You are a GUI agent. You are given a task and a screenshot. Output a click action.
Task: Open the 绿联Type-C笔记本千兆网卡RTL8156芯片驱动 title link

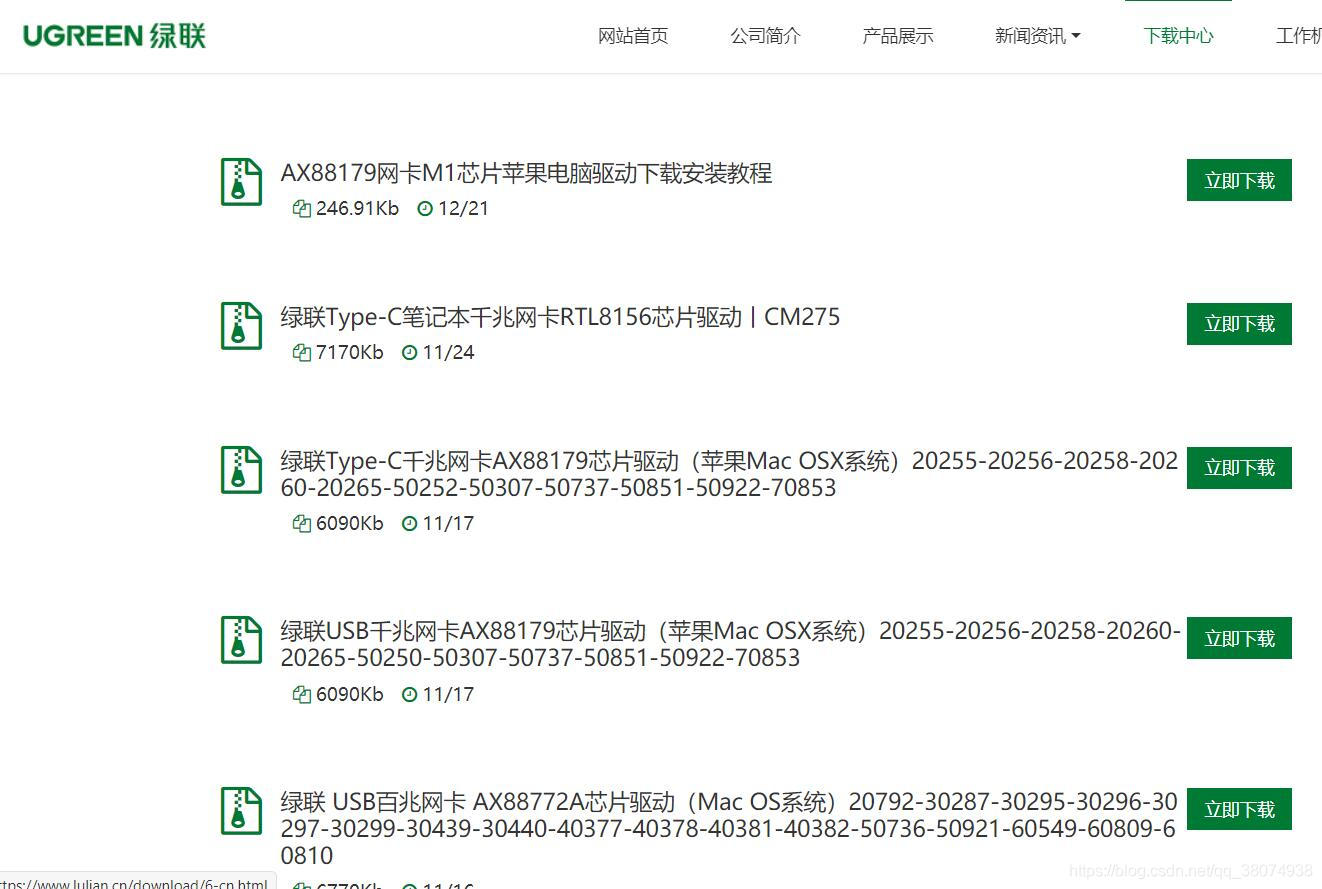click(560, 317)
